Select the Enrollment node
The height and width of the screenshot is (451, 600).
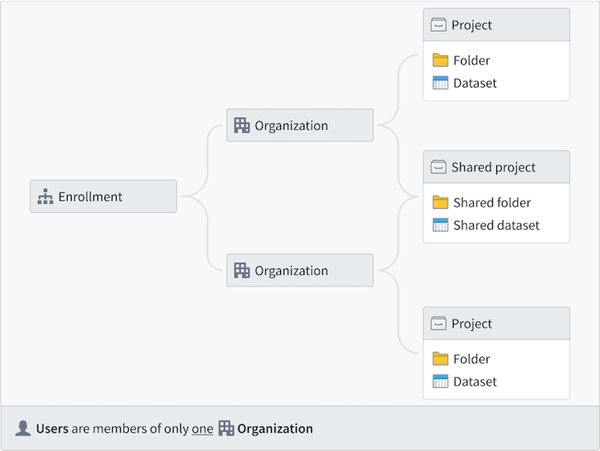coord(103,196)
